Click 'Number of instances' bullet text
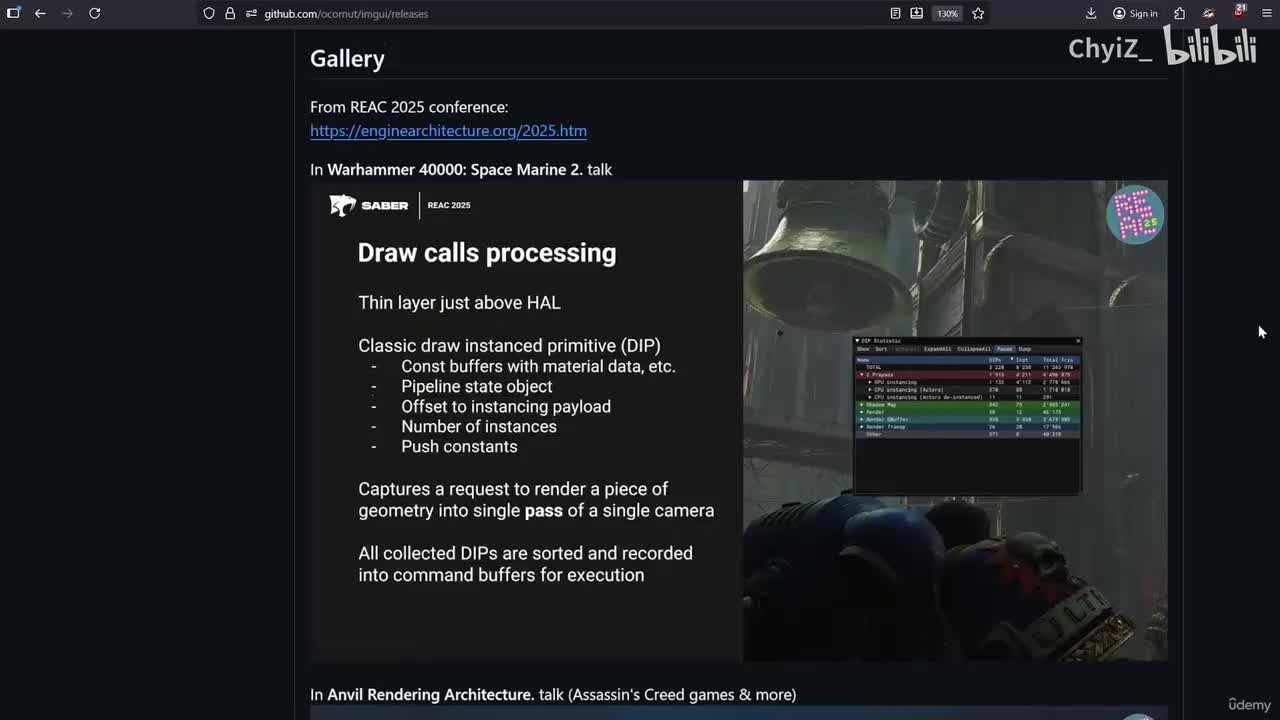This screenshot has width=1280, height=720. click(479, 426)
